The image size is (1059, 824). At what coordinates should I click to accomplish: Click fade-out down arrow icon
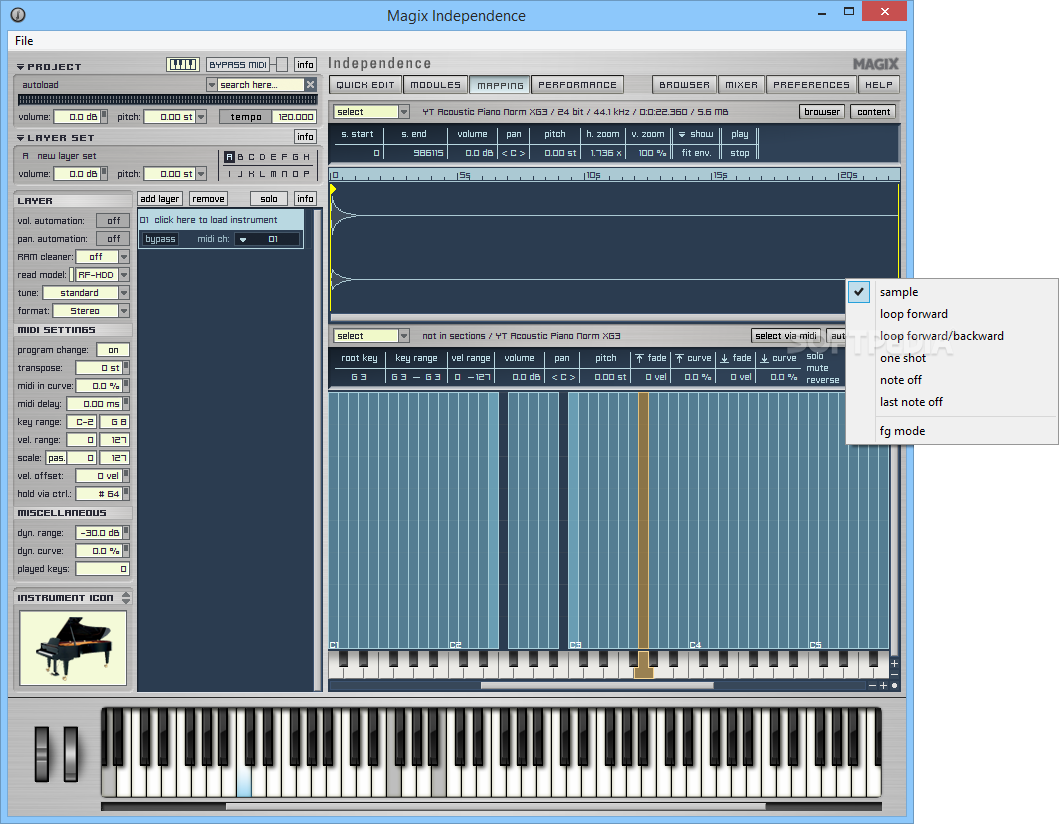point(725,359)
